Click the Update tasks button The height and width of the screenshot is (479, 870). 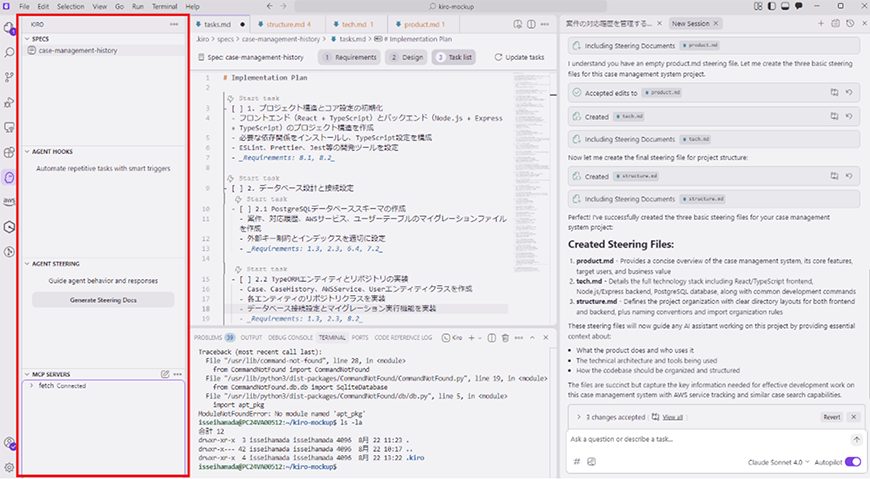(519, 57)
